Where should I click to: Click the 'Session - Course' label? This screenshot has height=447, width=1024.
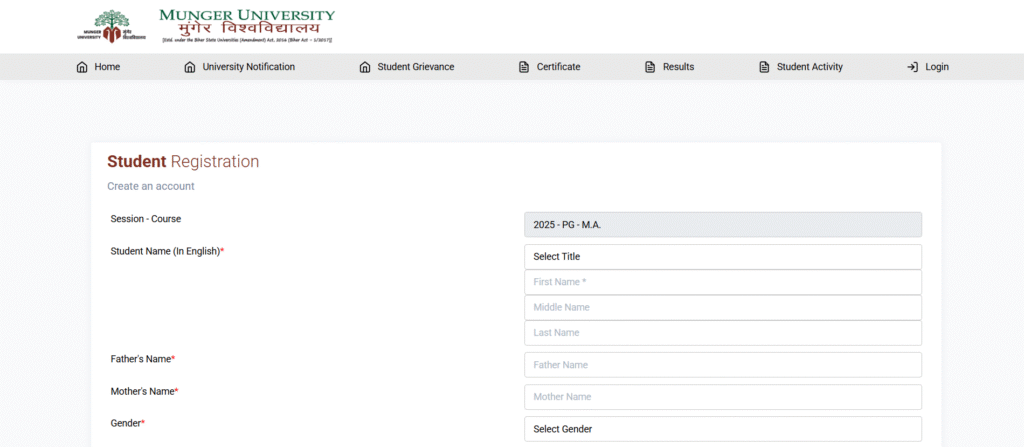click(x=146, y=219)
